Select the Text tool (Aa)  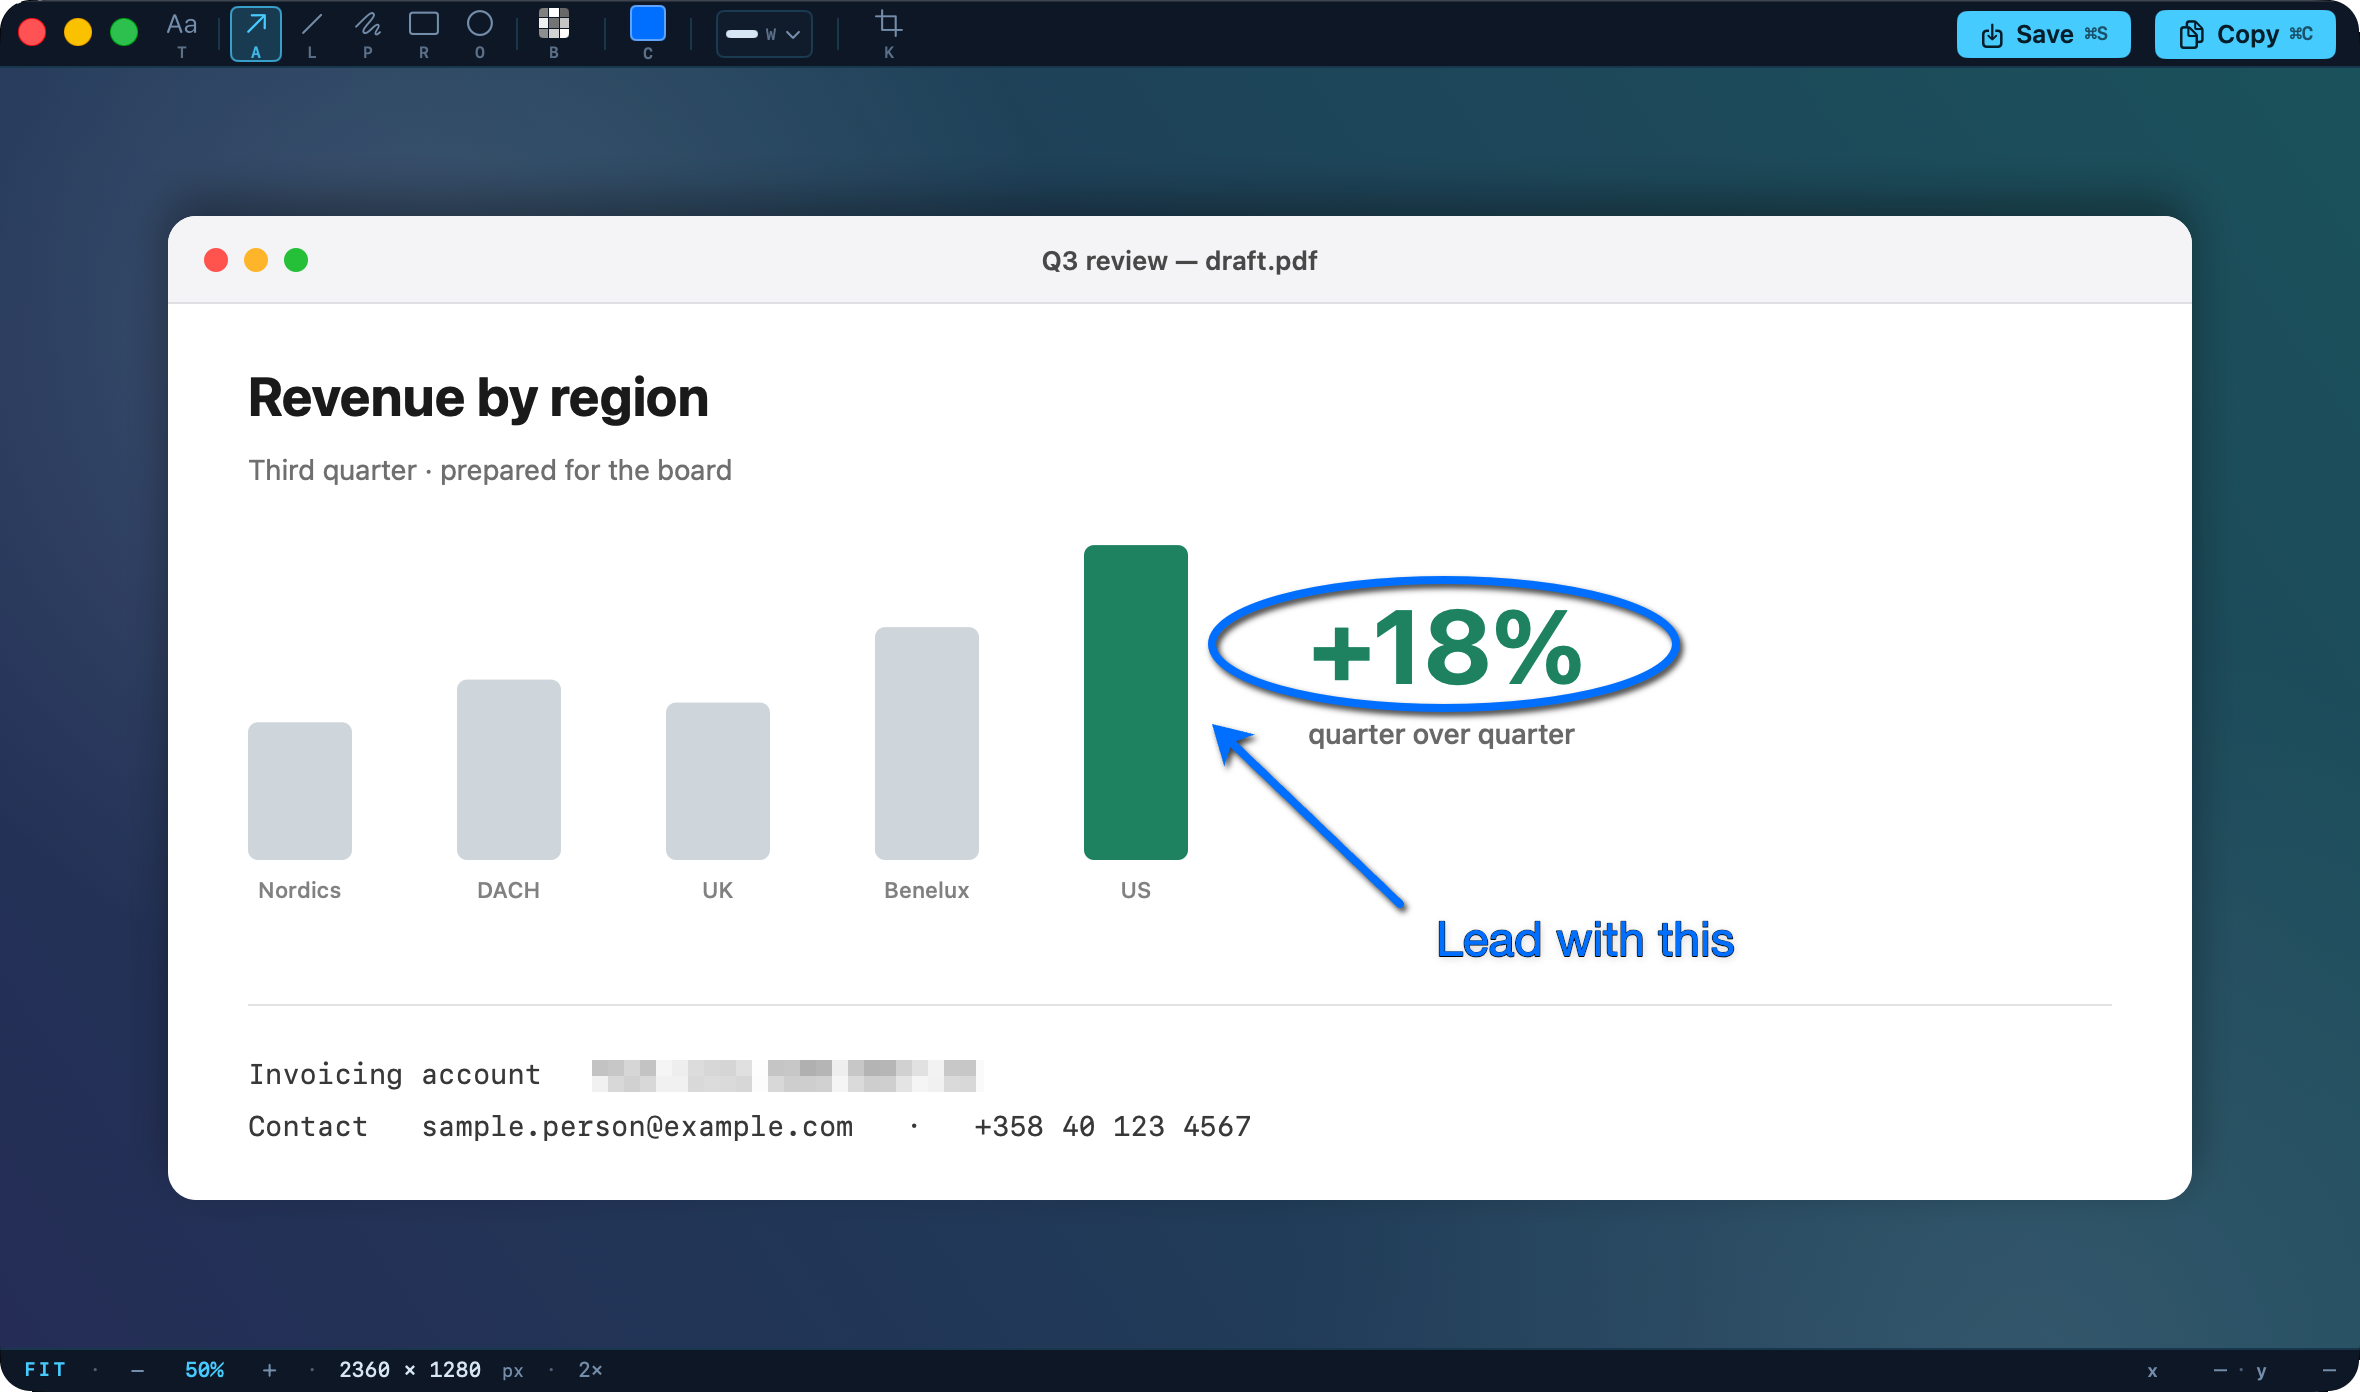pos(181,34)
